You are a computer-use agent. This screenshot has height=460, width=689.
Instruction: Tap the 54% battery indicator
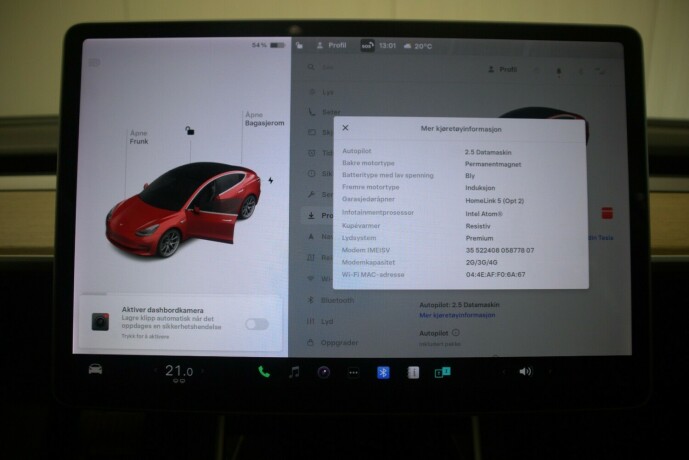coord(268,45)
